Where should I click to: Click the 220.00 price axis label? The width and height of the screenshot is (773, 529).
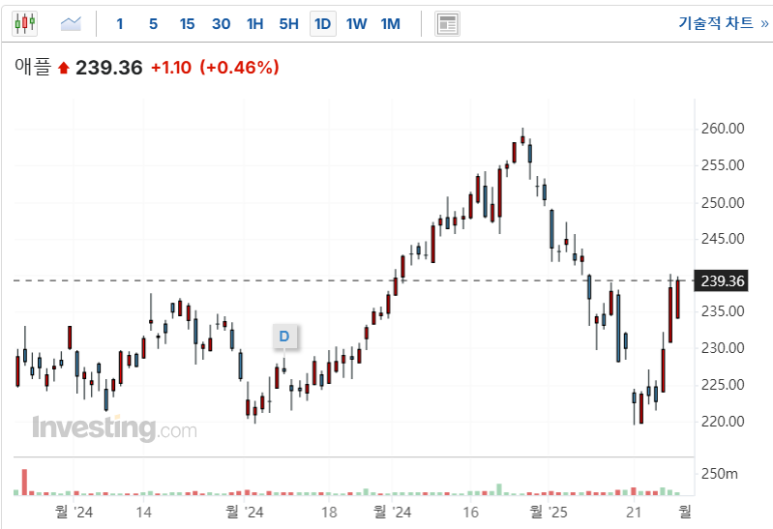[x=722, y=422]
